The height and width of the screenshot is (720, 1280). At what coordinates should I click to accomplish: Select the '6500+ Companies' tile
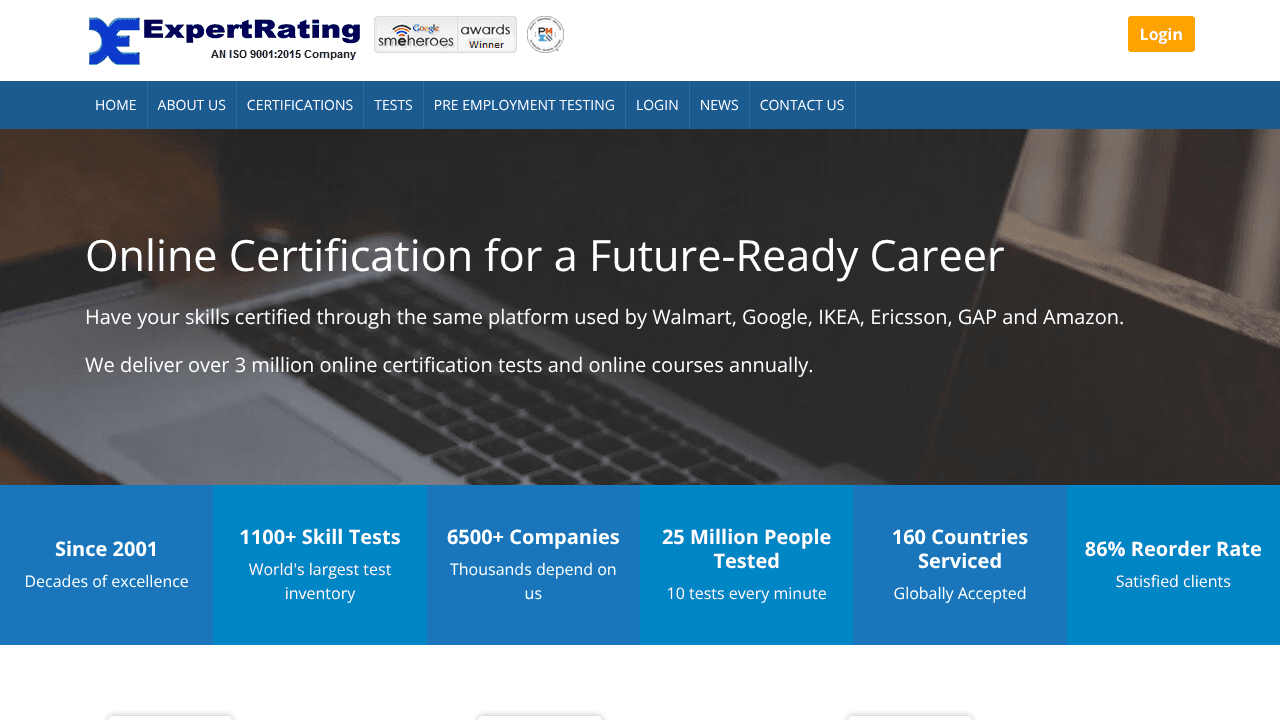coord(533,565)
